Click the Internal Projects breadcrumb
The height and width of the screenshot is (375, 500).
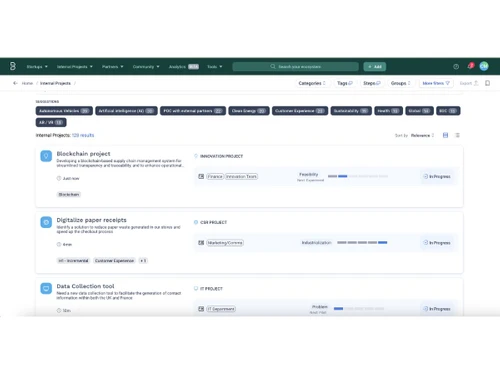(55, 83)
